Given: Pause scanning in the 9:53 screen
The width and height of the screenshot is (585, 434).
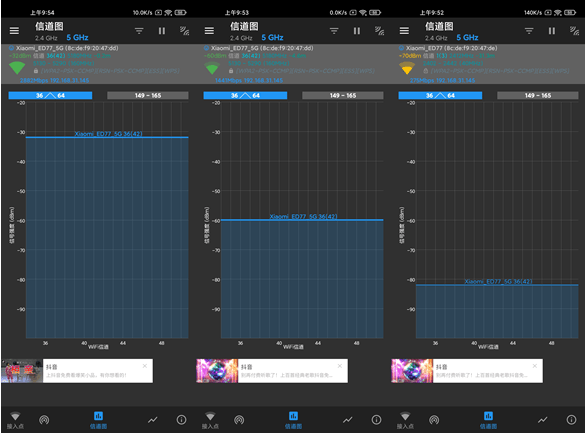Looking at the screenshot, I should [x=357, y=31].
